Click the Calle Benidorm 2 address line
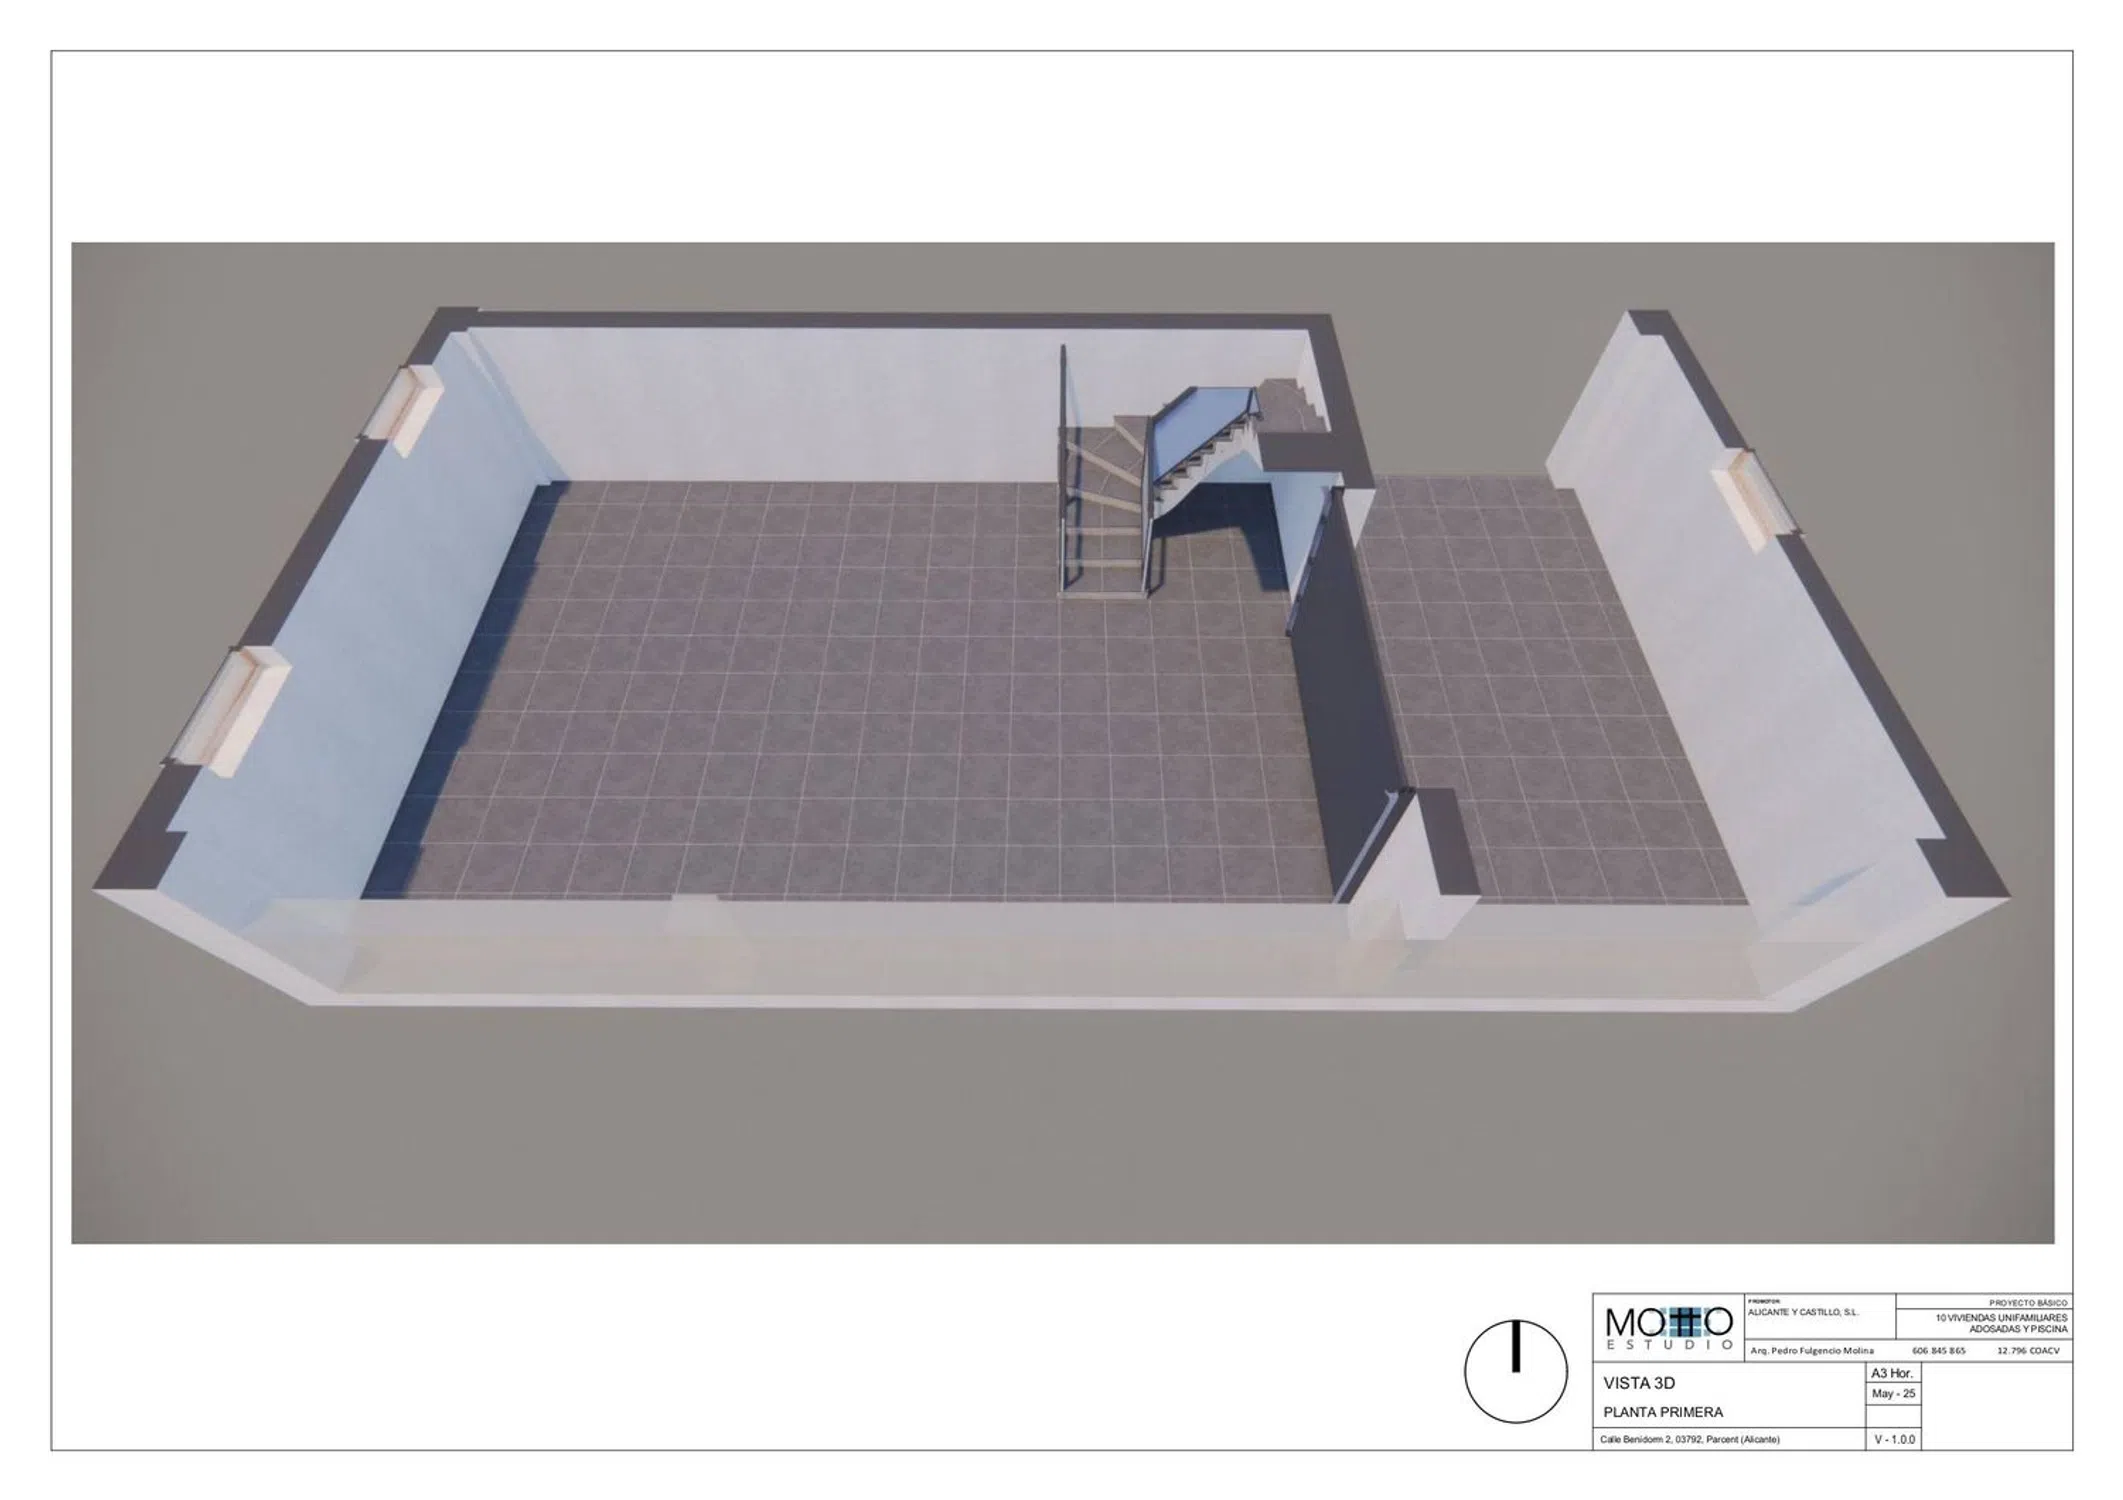 [x=1689, y=1440]
